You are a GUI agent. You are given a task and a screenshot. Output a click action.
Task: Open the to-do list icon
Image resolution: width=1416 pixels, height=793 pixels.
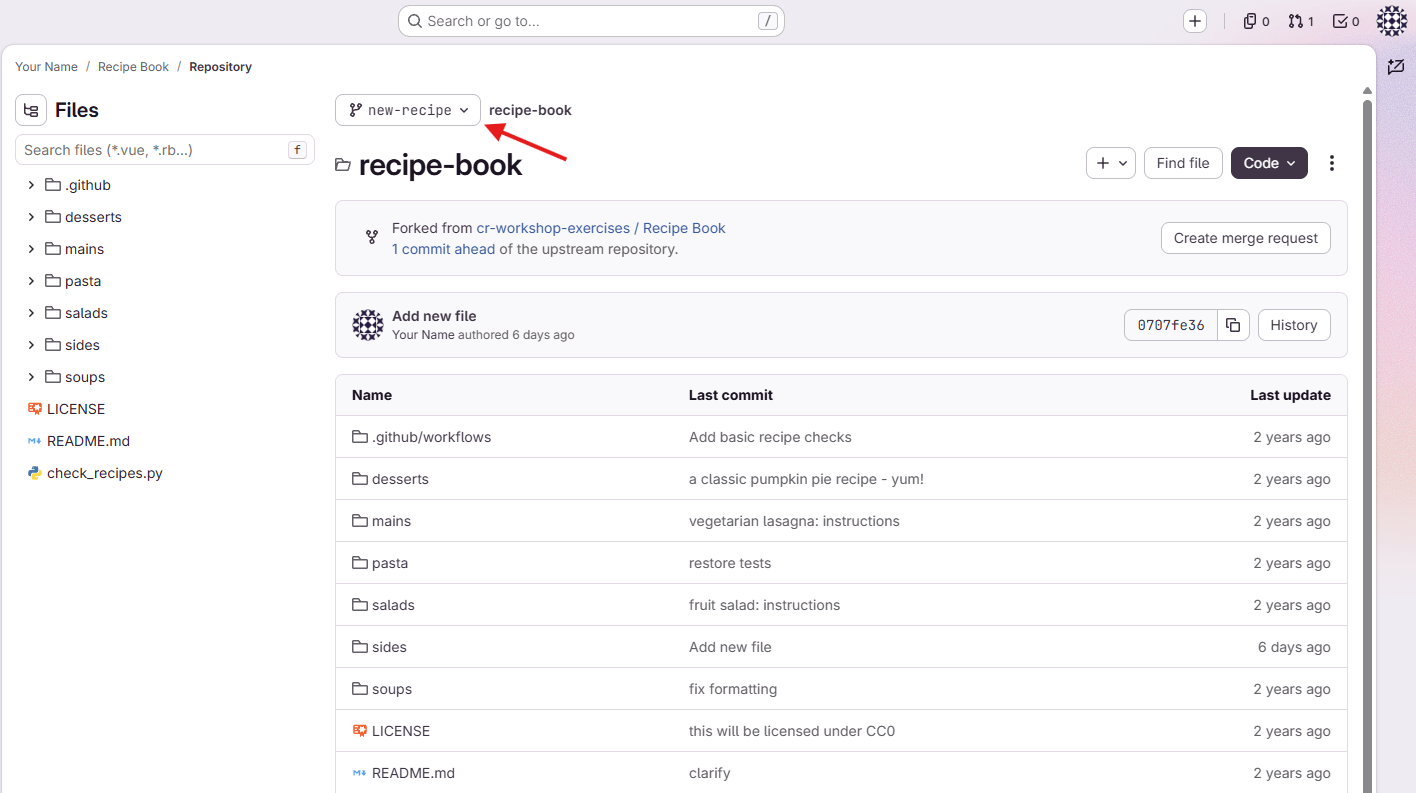(x=1346, y=21)
